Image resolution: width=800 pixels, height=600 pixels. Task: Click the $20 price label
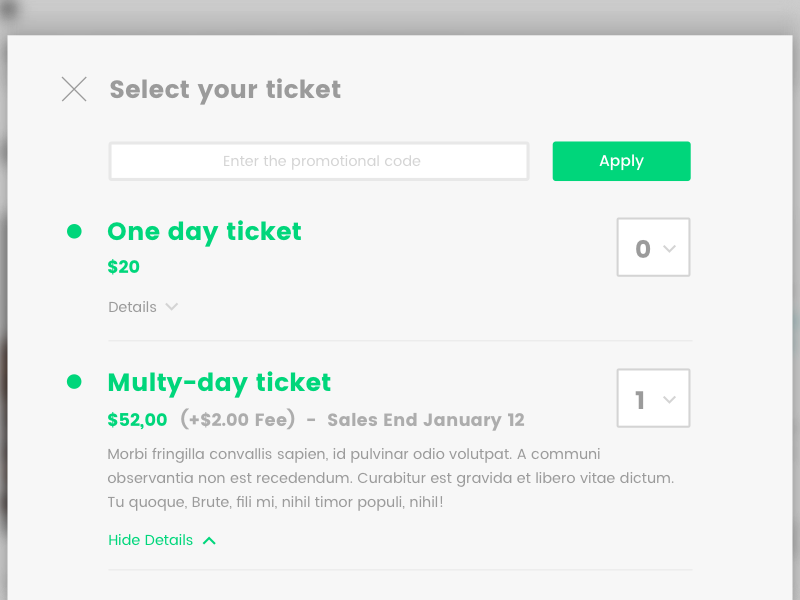coord(123,267)
